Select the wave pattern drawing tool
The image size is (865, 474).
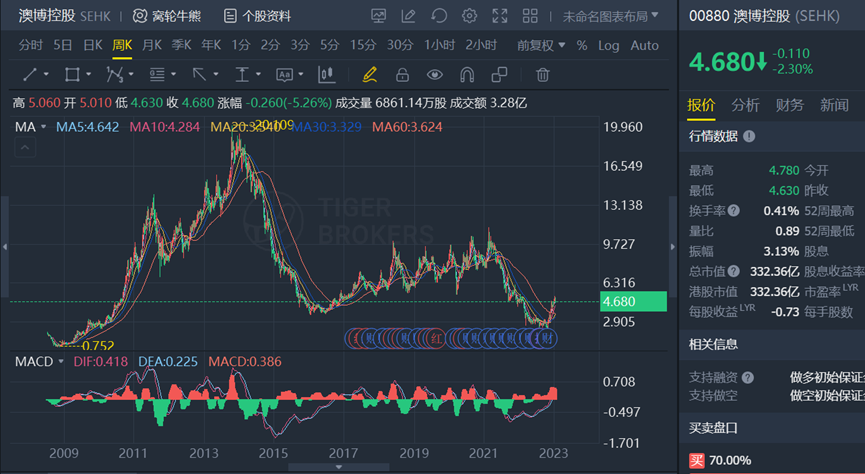click(115, 74)
